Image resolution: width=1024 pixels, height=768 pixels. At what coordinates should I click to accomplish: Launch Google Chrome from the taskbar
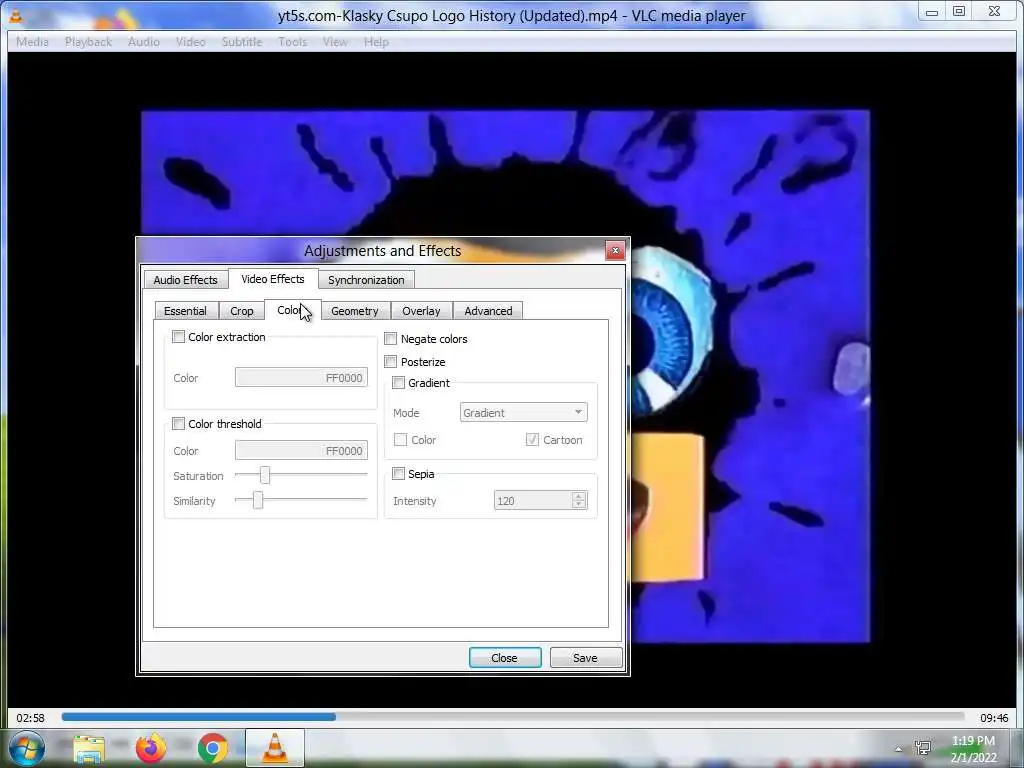(x=212, y=748)
